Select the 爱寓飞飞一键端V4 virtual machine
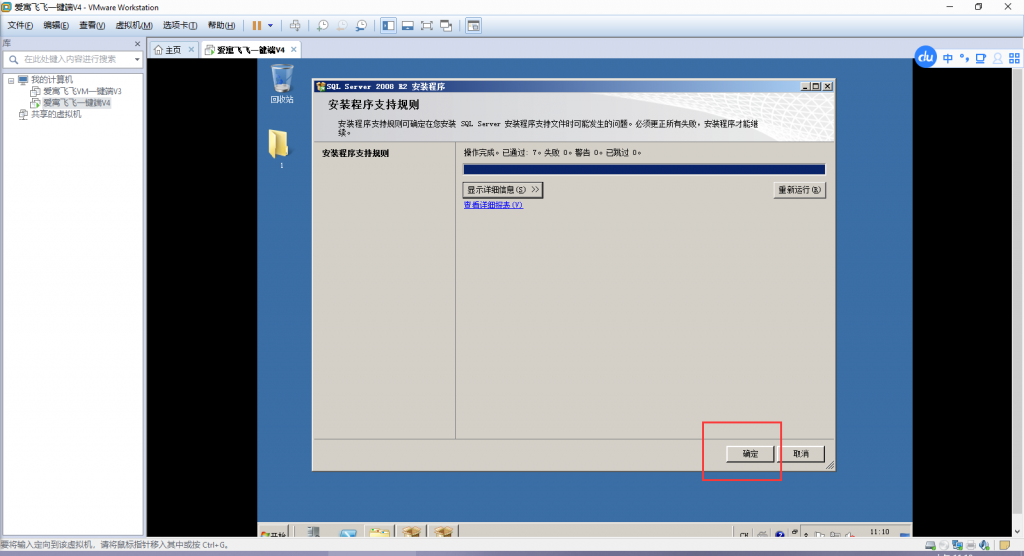 tap(76, 103)
